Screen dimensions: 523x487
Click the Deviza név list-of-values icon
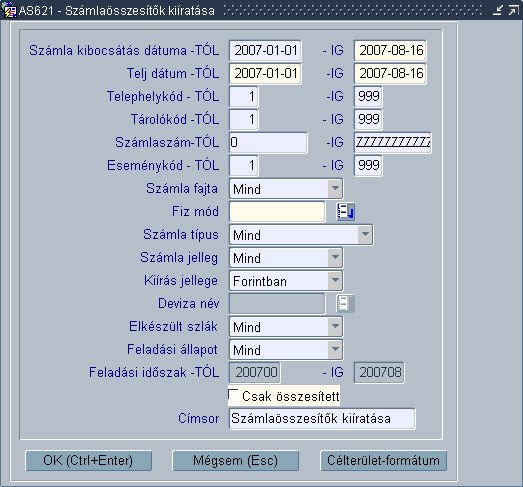[x=346, y=304]
